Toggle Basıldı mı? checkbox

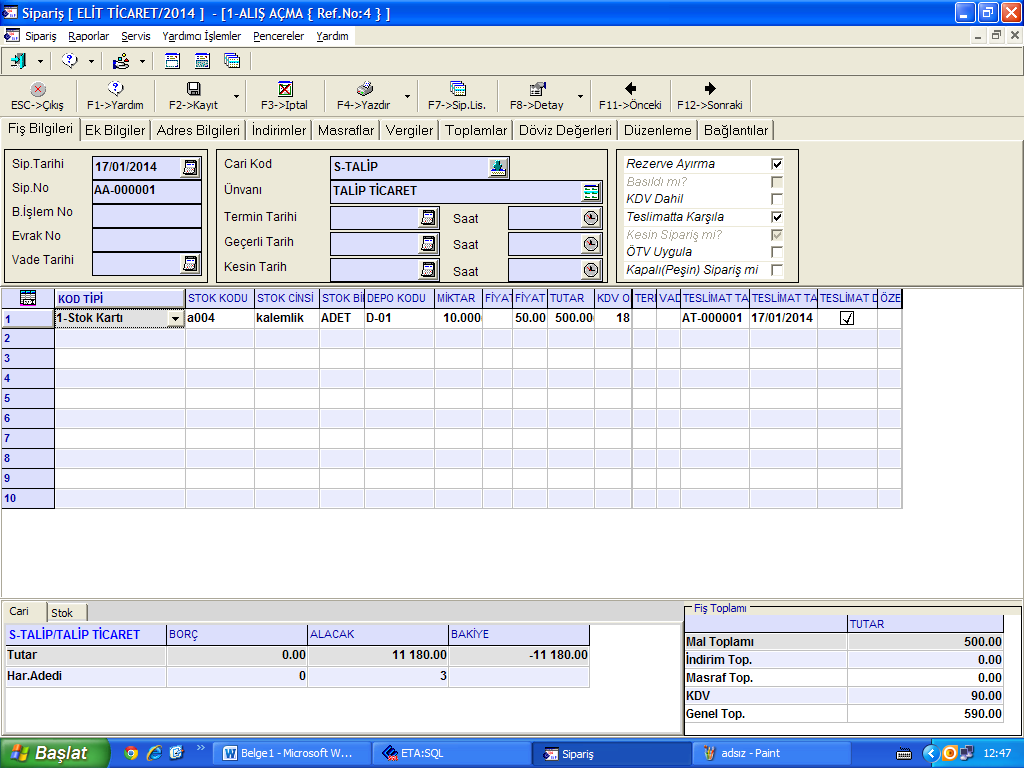(x=776, y=182)
